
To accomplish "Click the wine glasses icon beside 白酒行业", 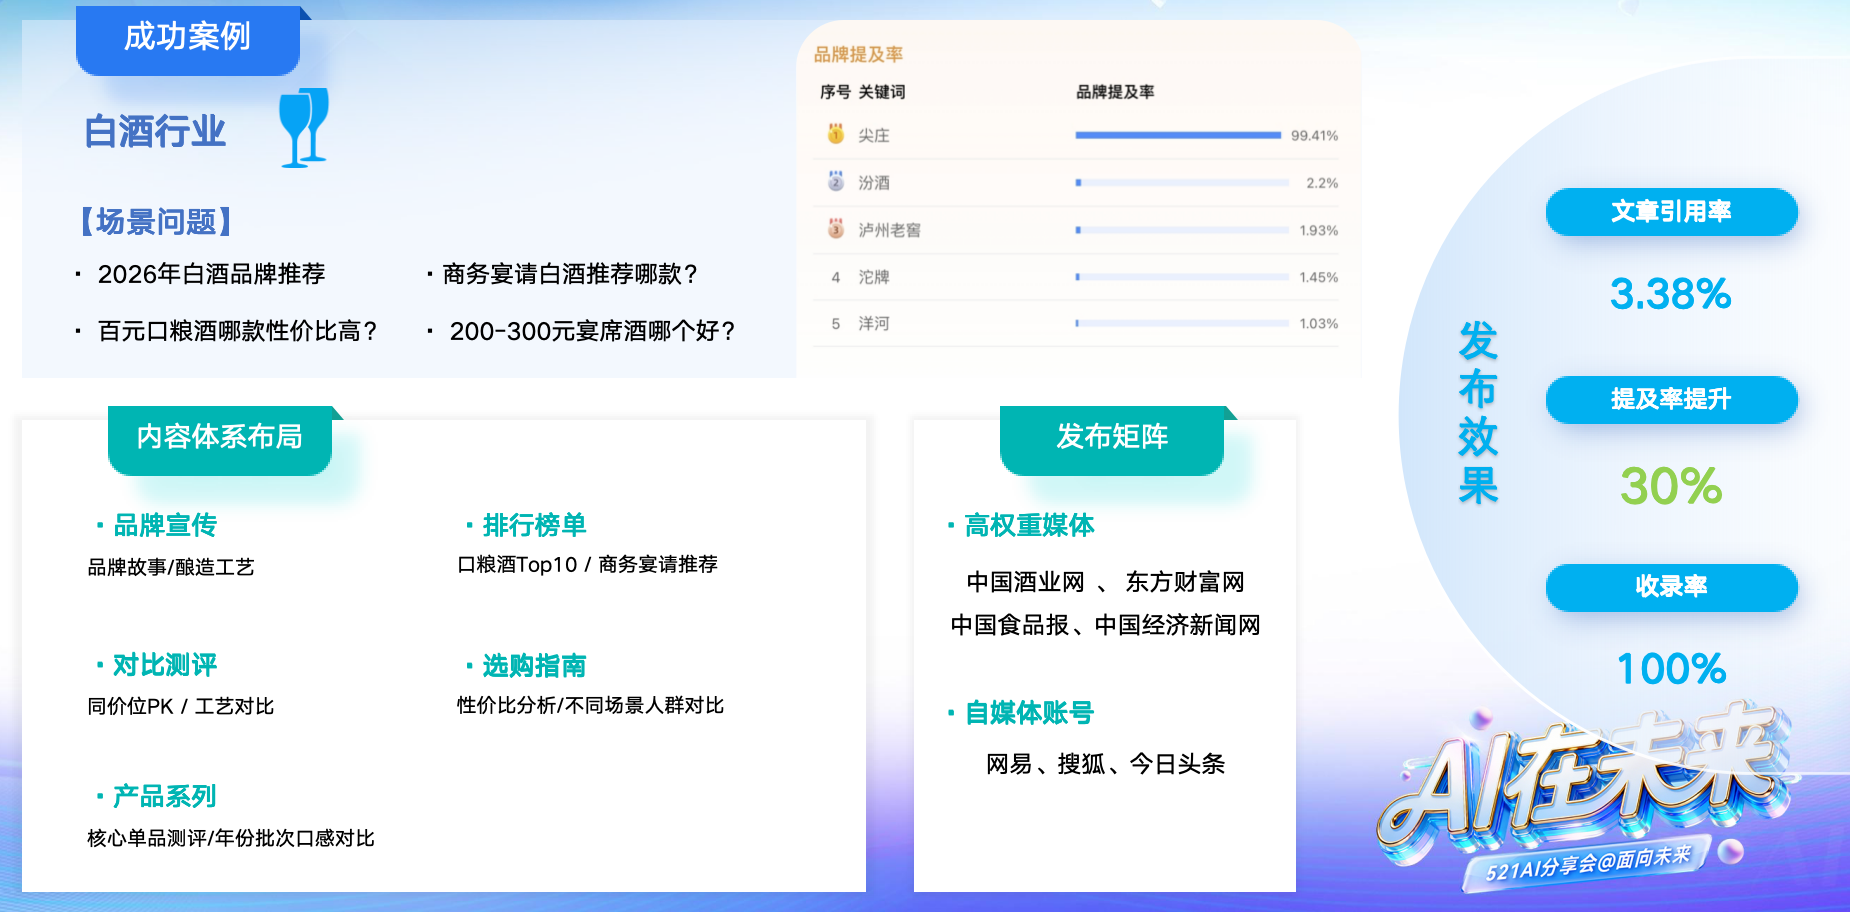I will tap(304, 127).
